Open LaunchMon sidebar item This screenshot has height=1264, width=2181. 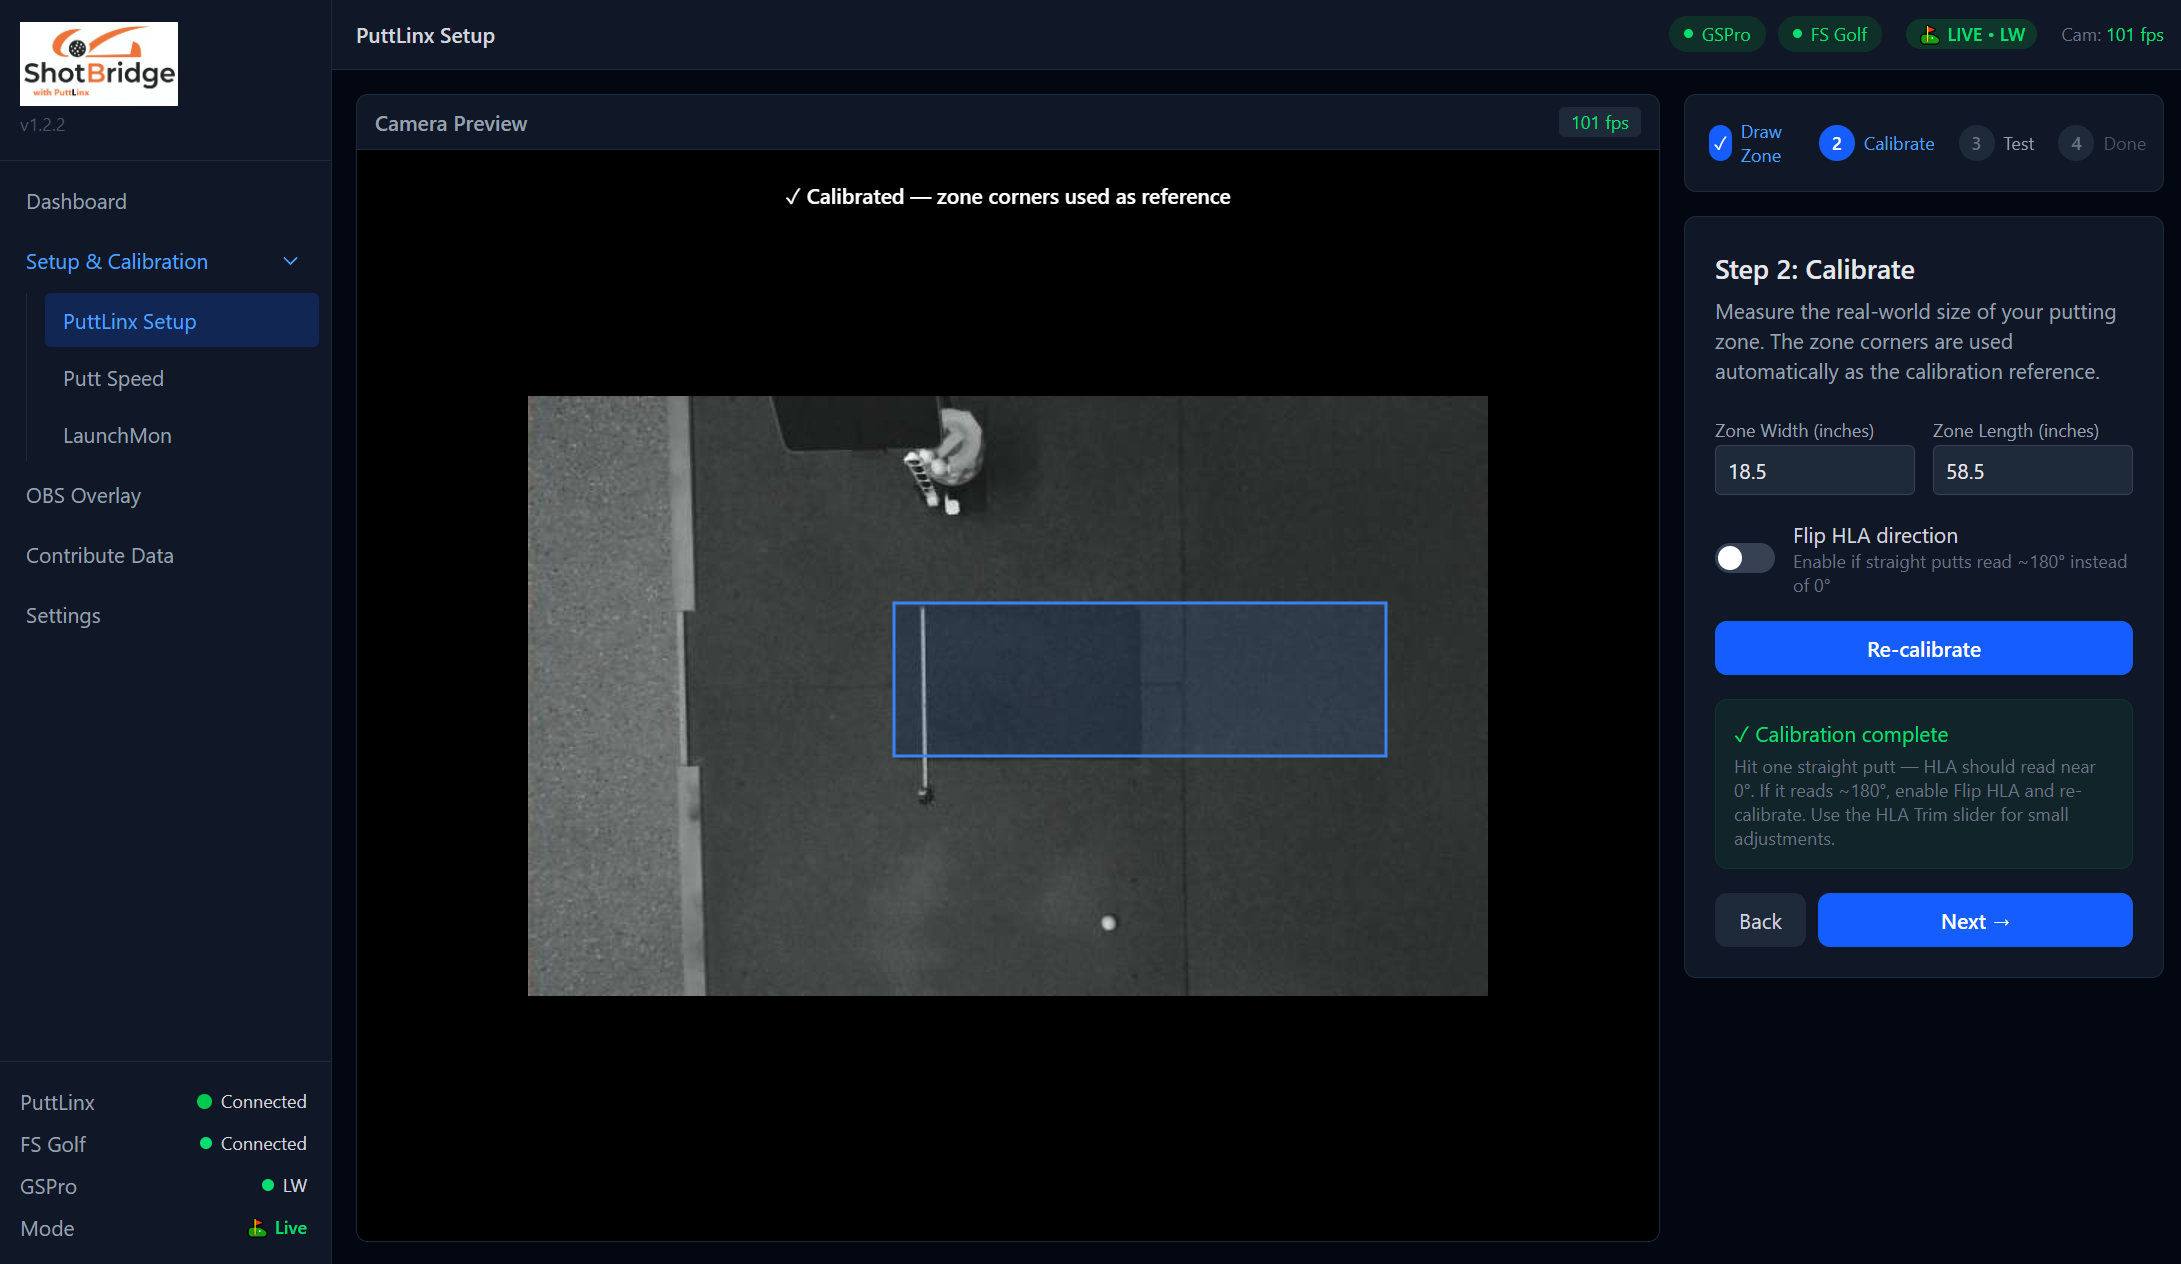[117, 436]
